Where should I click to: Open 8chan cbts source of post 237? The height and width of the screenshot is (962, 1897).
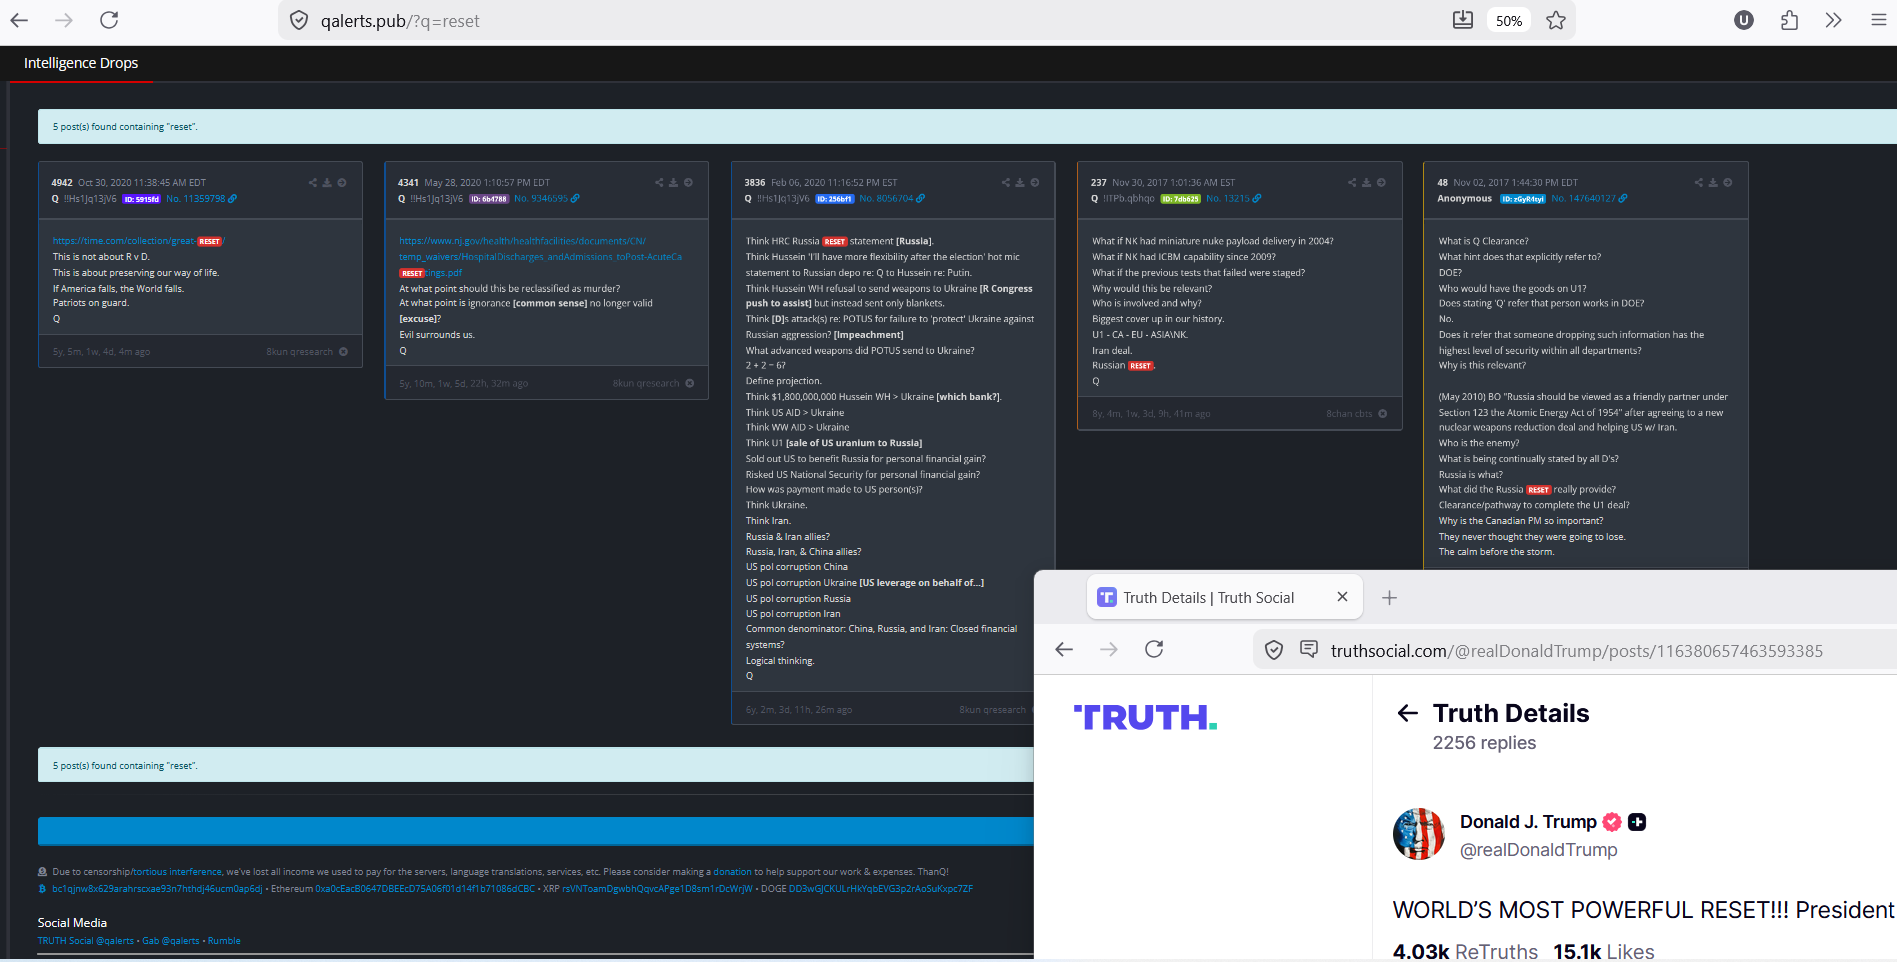1356,414
